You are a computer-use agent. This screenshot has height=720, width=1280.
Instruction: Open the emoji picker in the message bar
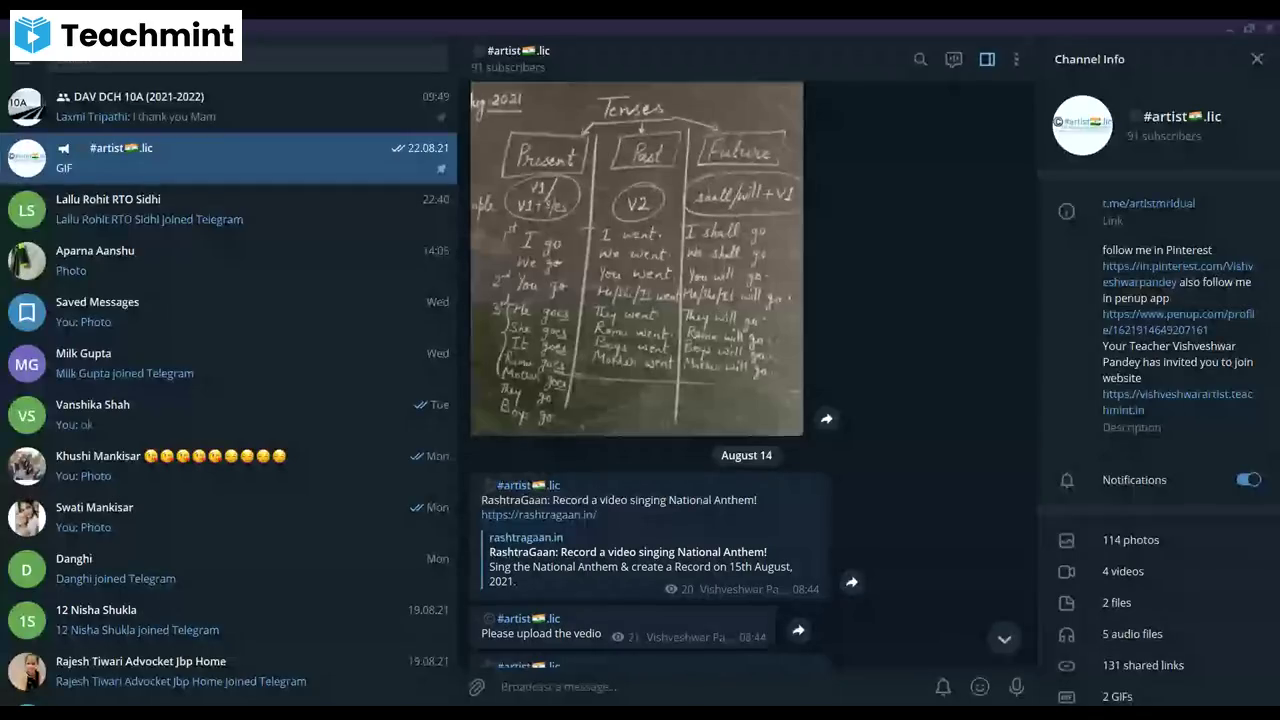pos(980,687)
